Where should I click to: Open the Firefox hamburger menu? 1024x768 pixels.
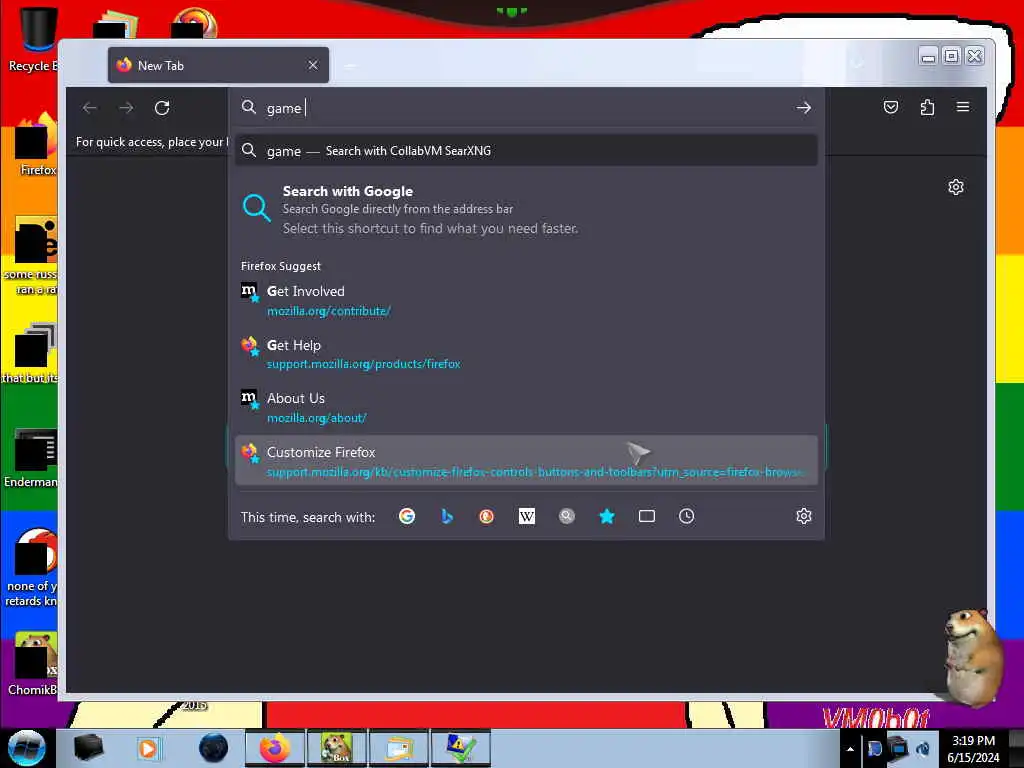963,107
